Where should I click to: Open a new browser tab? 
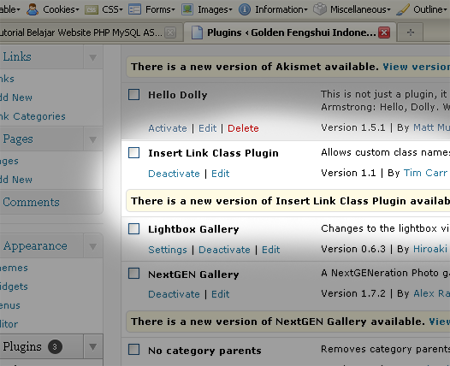pyautogui.click(x=411, y=32)
